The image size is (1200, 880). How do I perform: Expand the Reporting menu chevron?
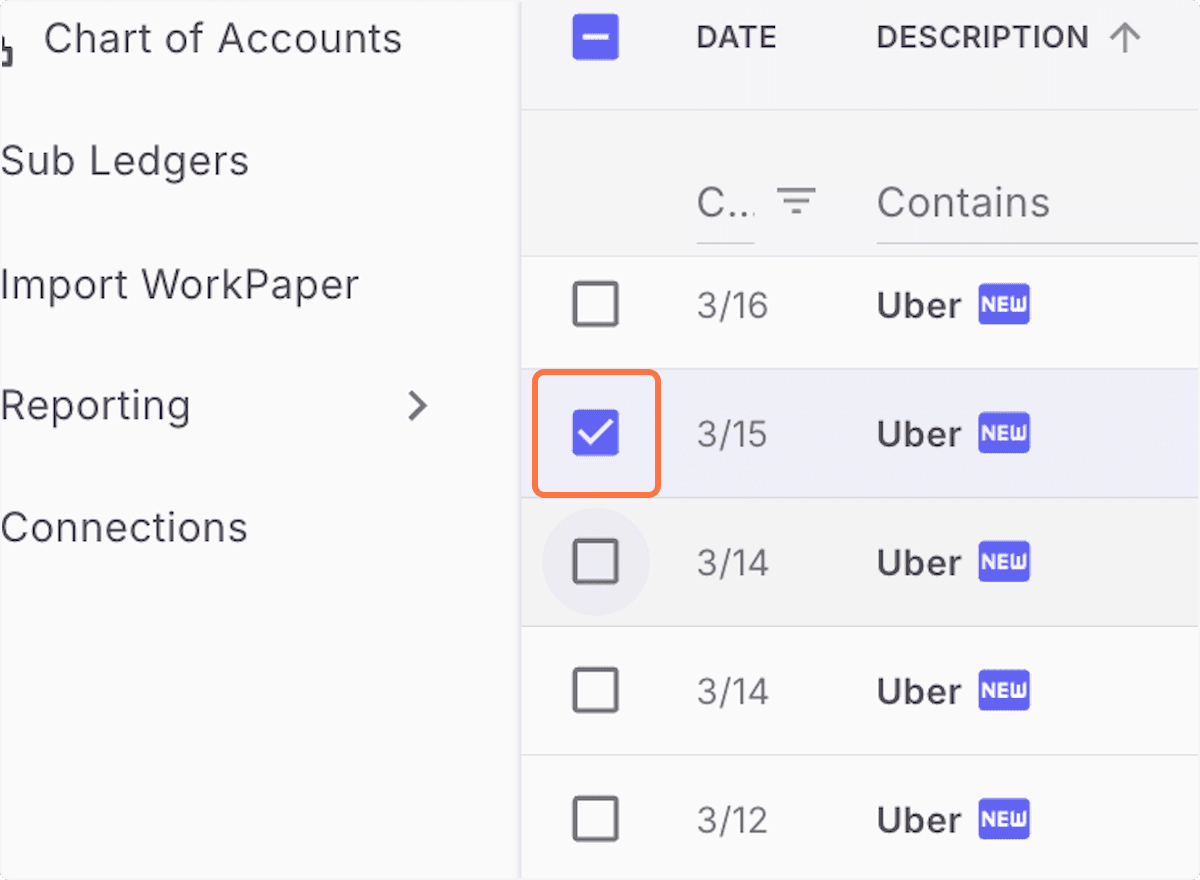[418, 406]
